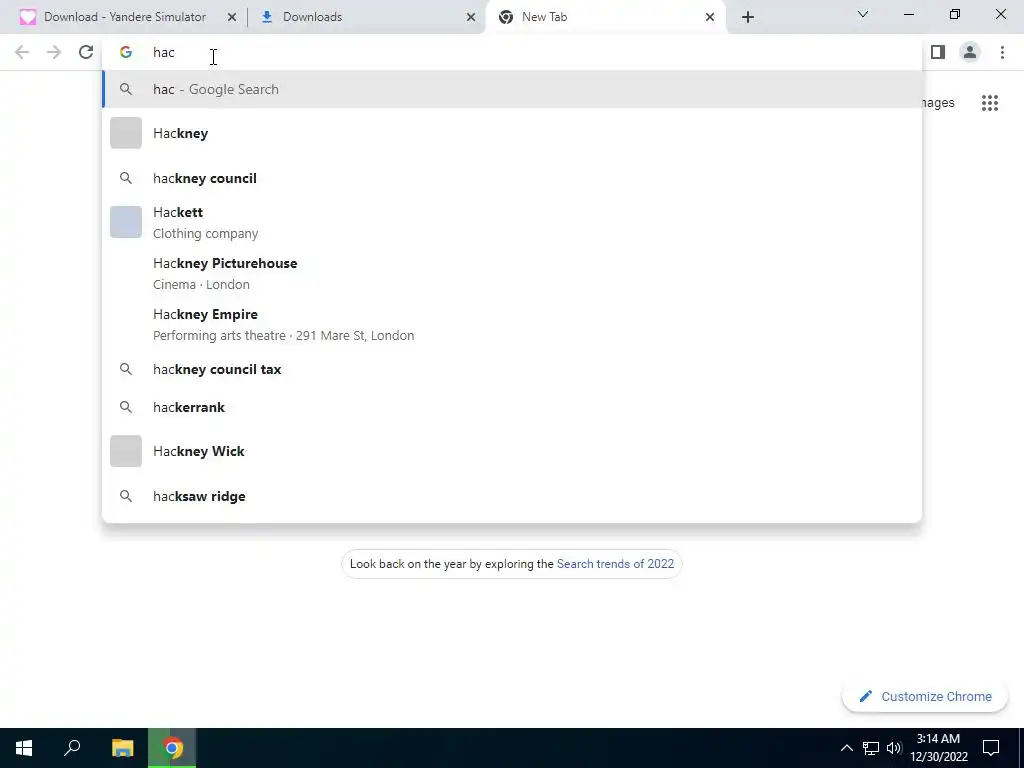1024x768 pixels.
Task: Open Chrome's three-dot menu
Action: tap(1002, 52)
